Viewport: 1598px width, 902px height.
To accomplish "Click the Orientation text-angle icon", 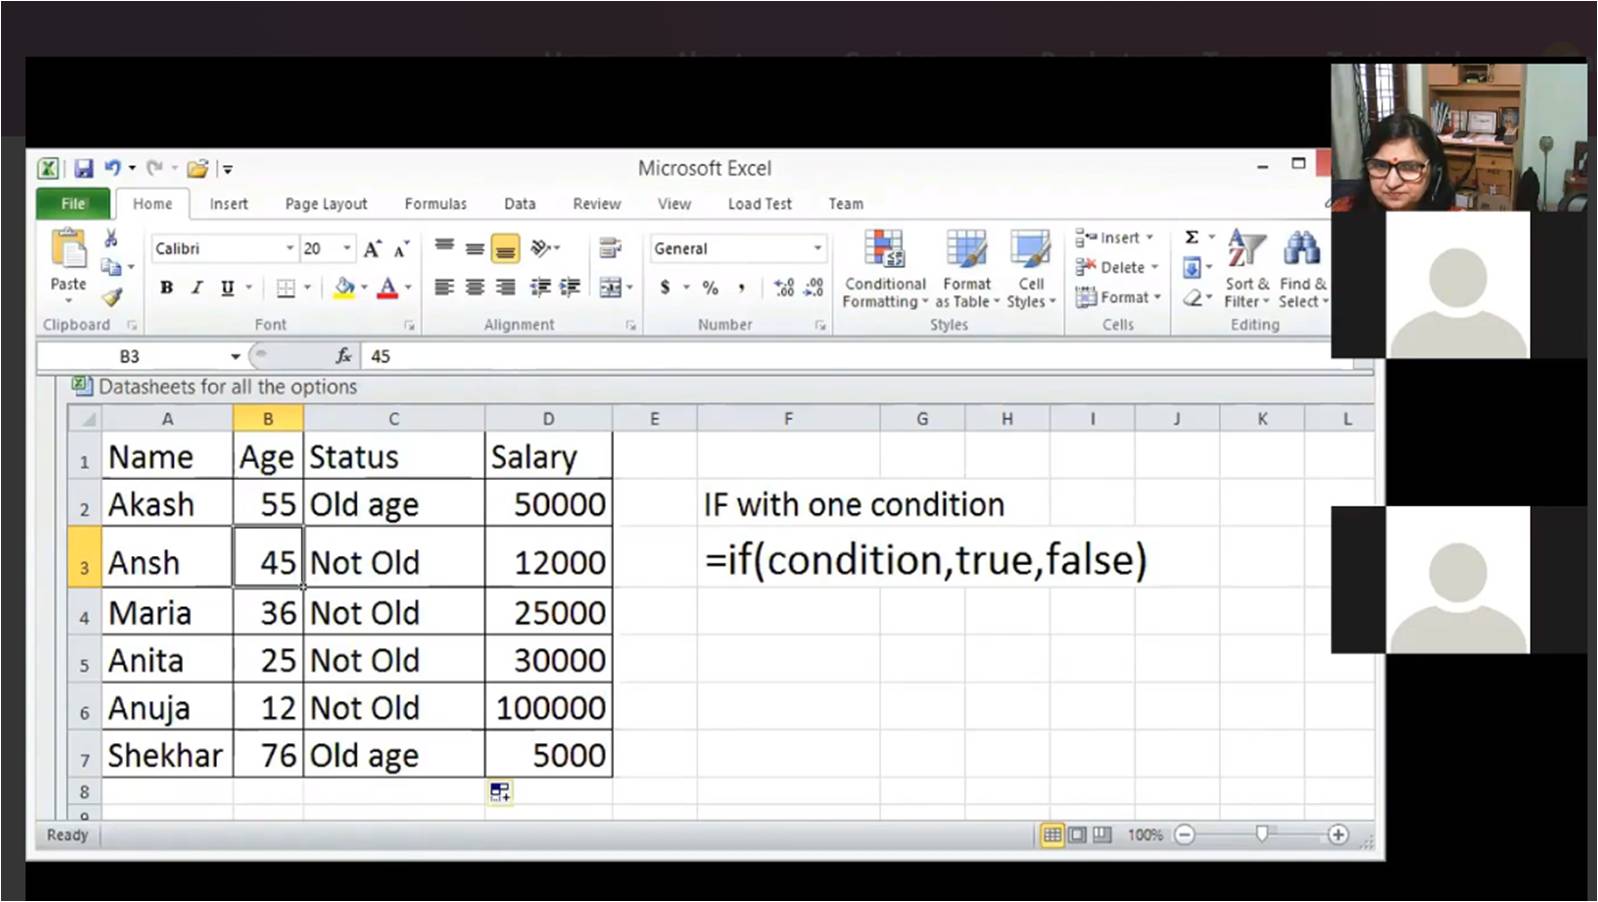I will coord(541,247).
